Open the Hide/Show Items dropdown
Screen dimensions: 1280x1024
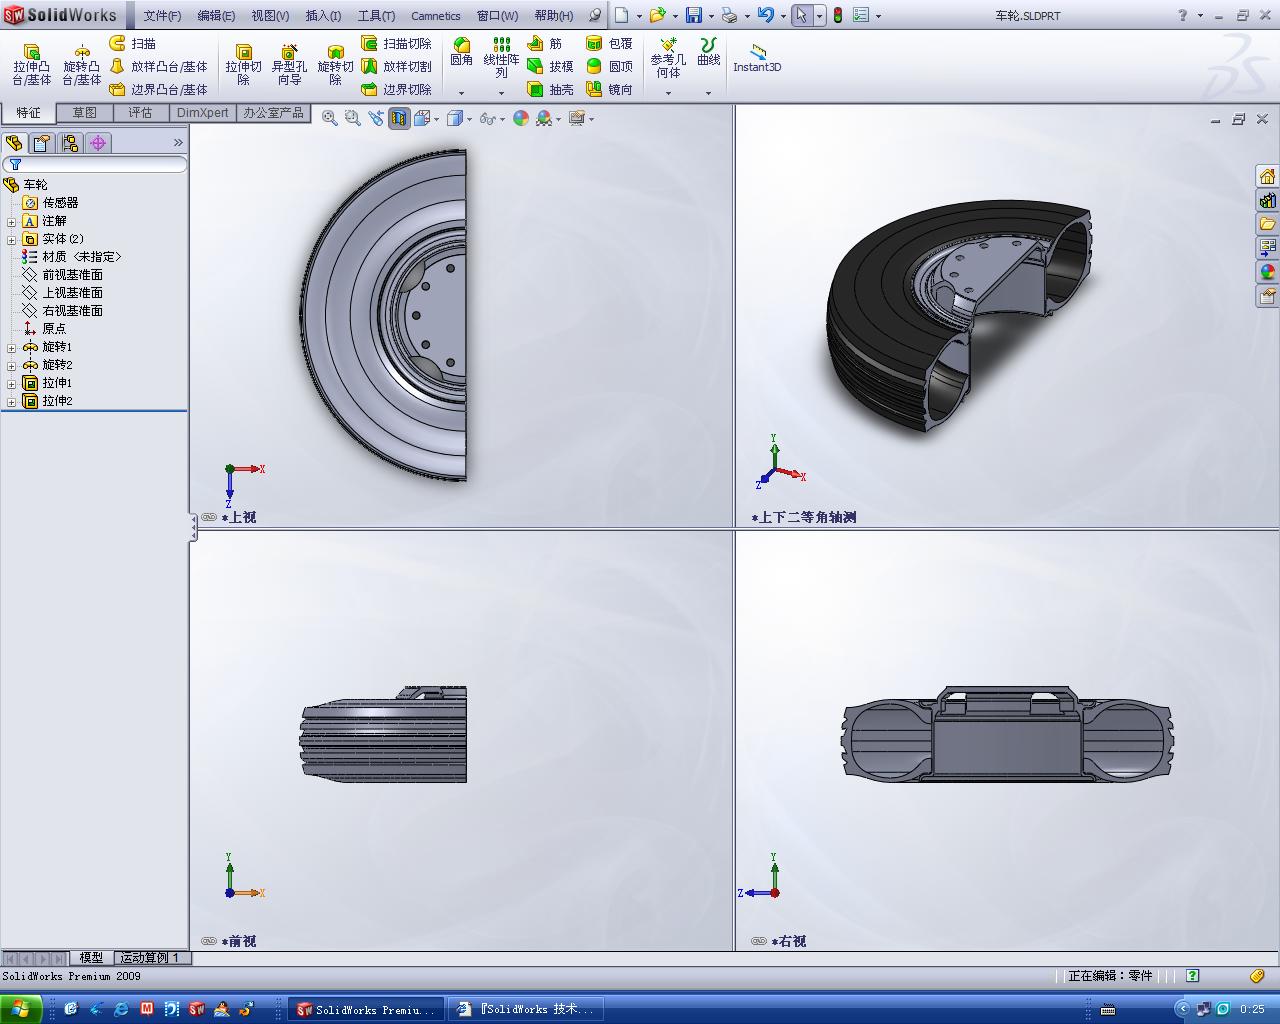pos(502,119)
